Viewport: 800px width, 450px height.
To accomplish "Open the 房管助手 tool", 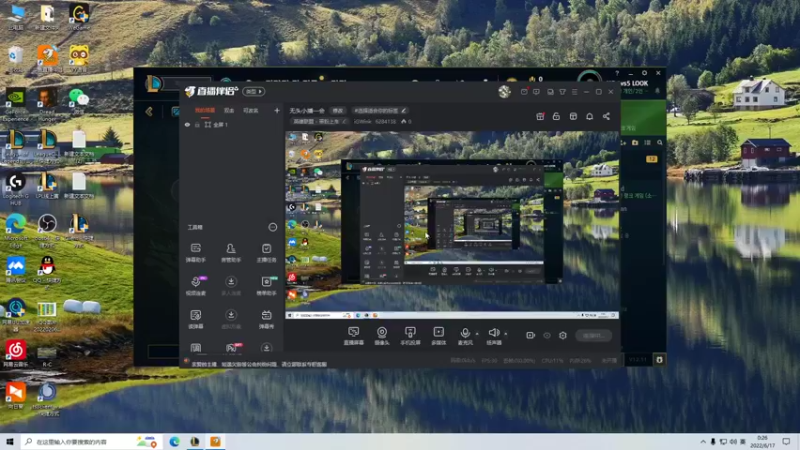I will pyautogui.click(x=231, y=252).
